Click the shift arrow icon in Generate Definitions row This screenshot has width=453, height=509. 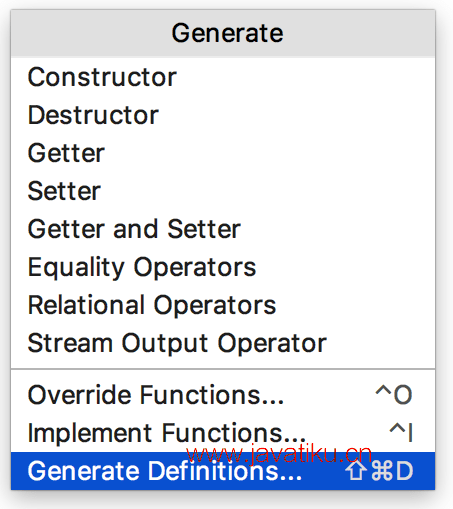click(x=356, y=471)
